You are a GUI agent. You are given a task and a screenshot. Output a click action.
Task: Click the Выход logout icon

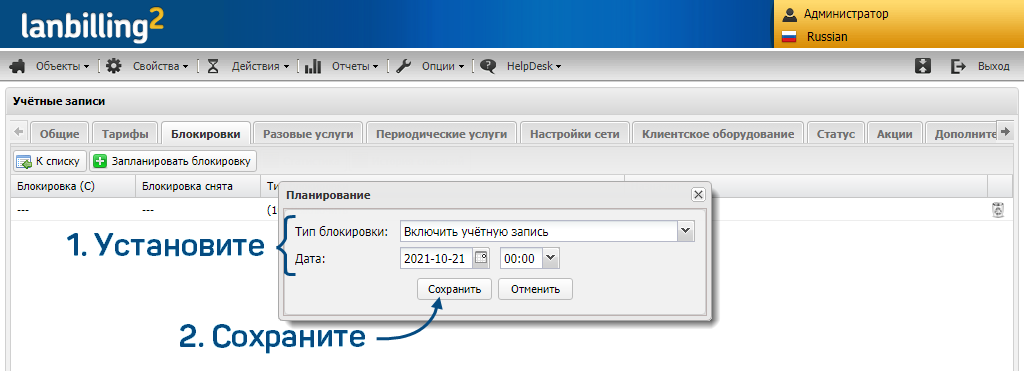tap(958, 66)
